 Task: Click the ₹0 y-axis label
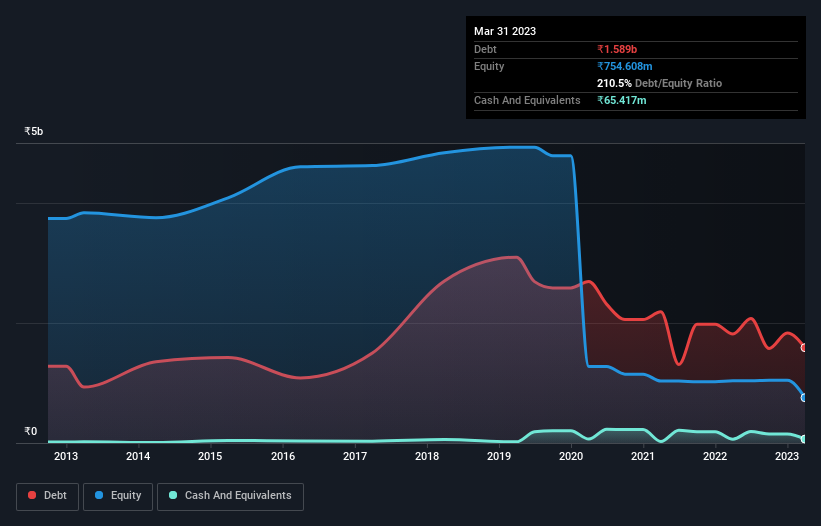pyautogui.click(x=30, y=431)
